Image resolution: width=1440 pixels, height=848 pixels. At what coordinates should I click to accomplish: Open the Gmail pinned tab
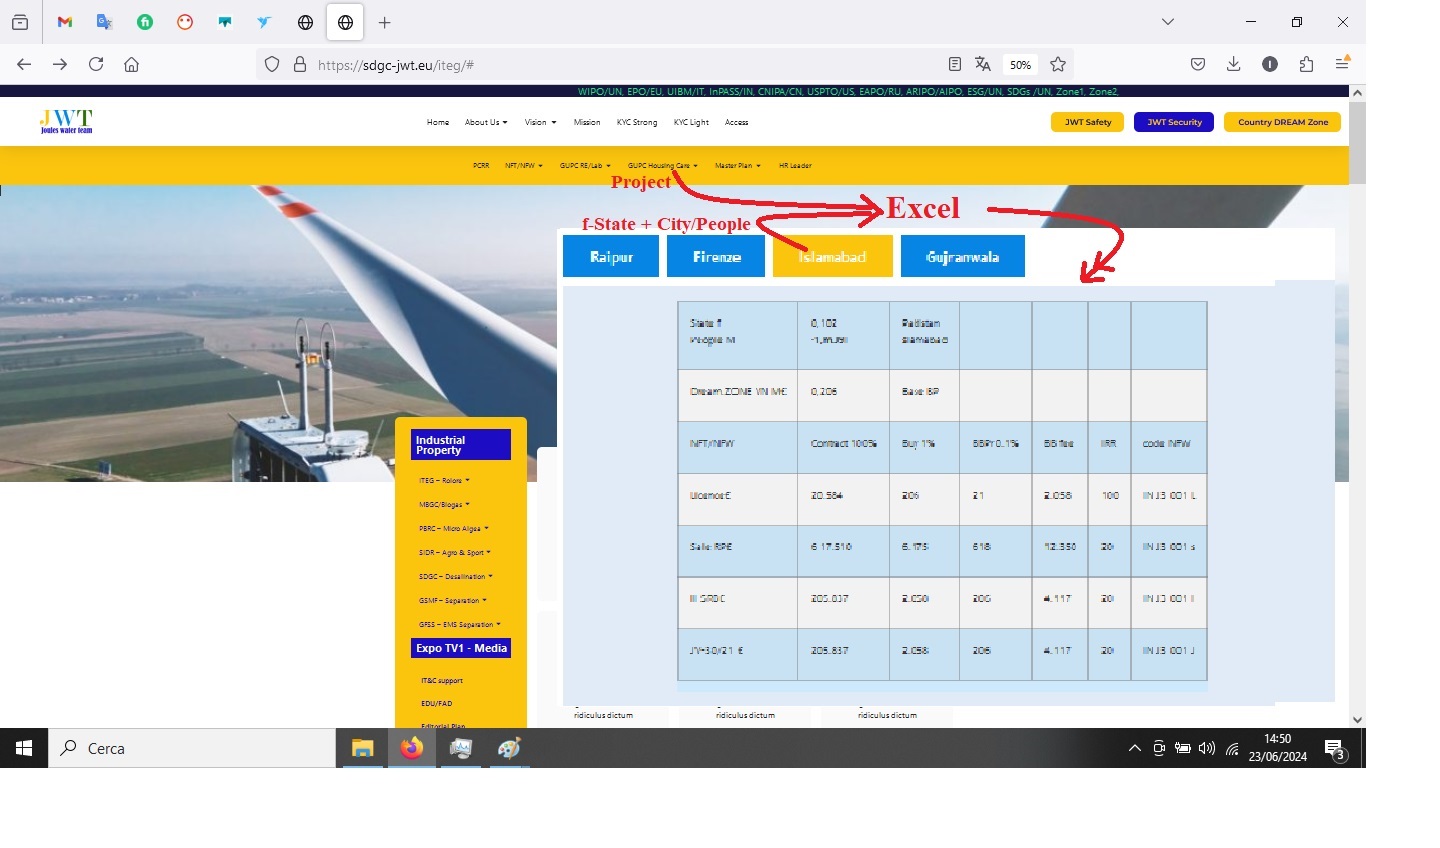pos(65,22)
